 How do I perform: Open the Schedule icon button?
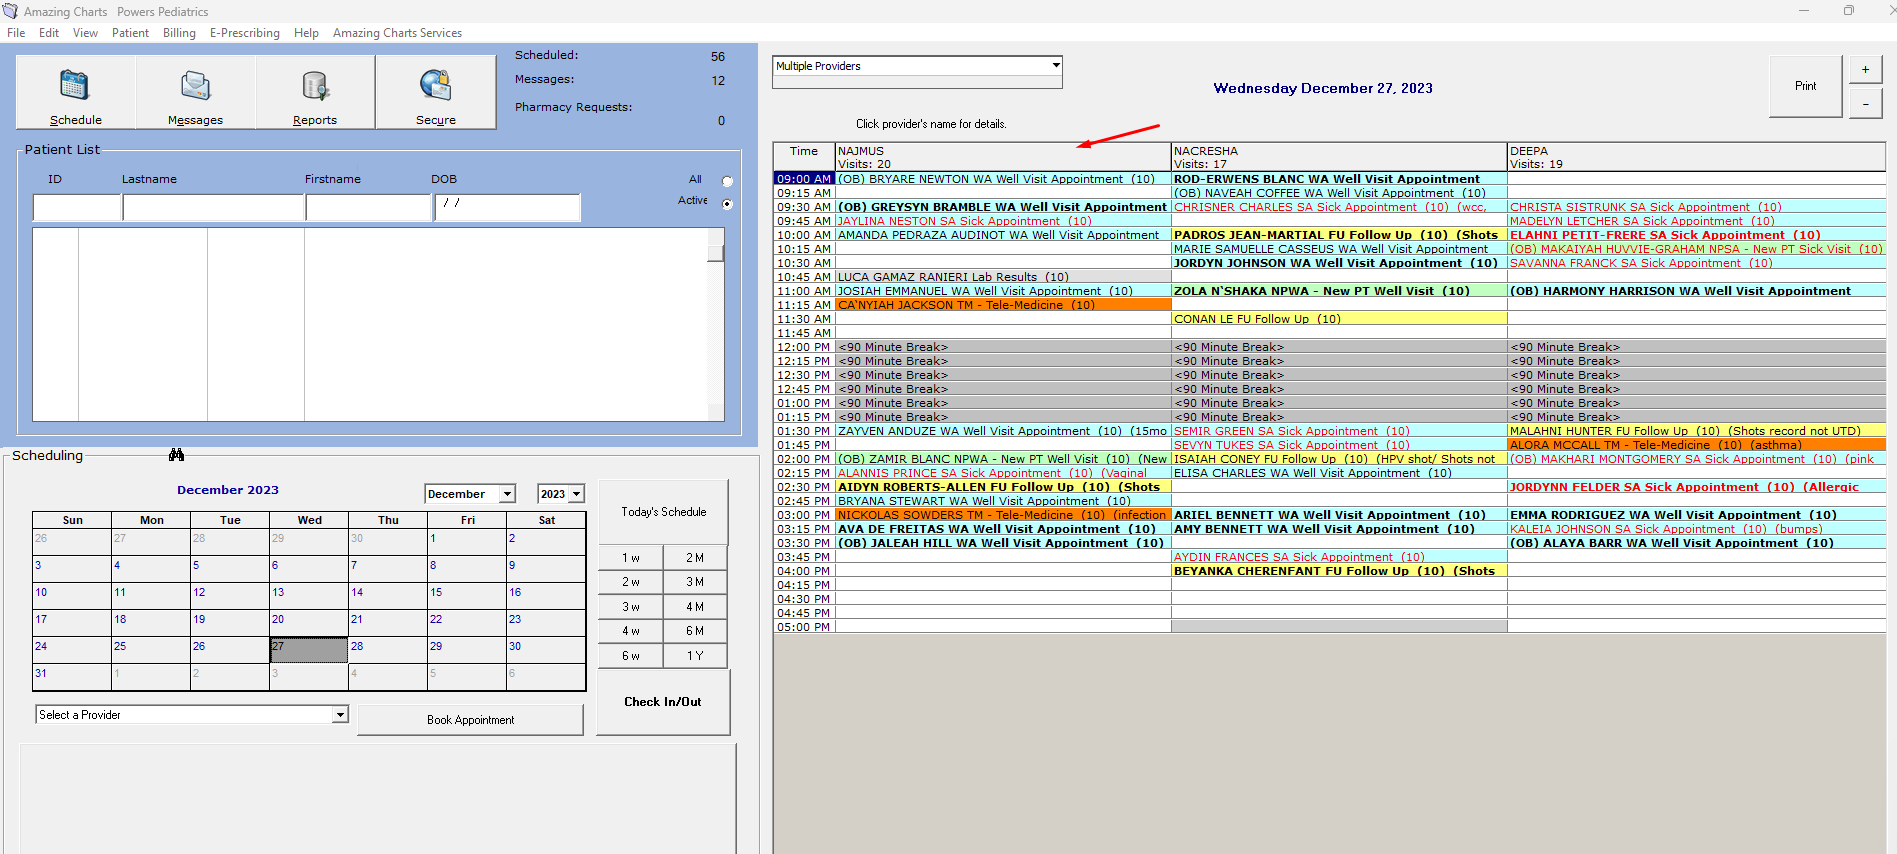point(75,86)
